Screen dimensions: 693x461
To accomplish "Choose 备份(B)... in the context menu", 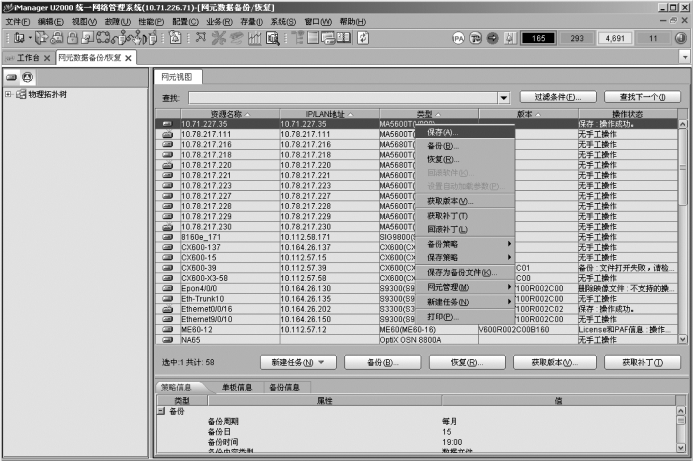I will click(465, 146).
